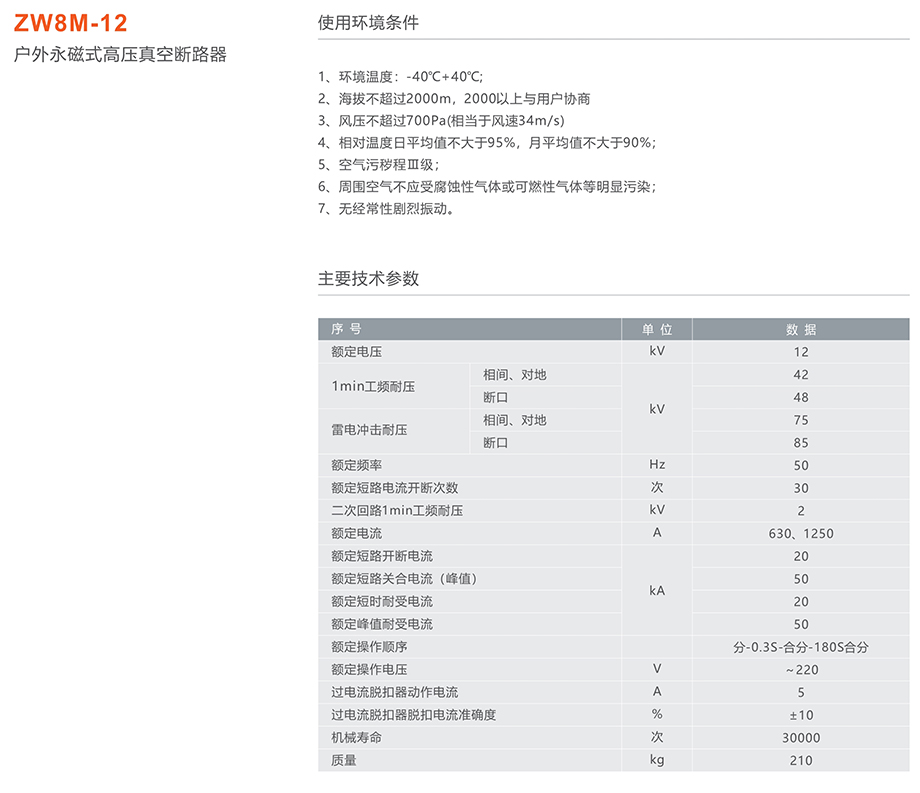Select the 户外永磁式高压真空断路器 subtitle
The width and height of the screenshot is (920, 793).
pos(120,55)
